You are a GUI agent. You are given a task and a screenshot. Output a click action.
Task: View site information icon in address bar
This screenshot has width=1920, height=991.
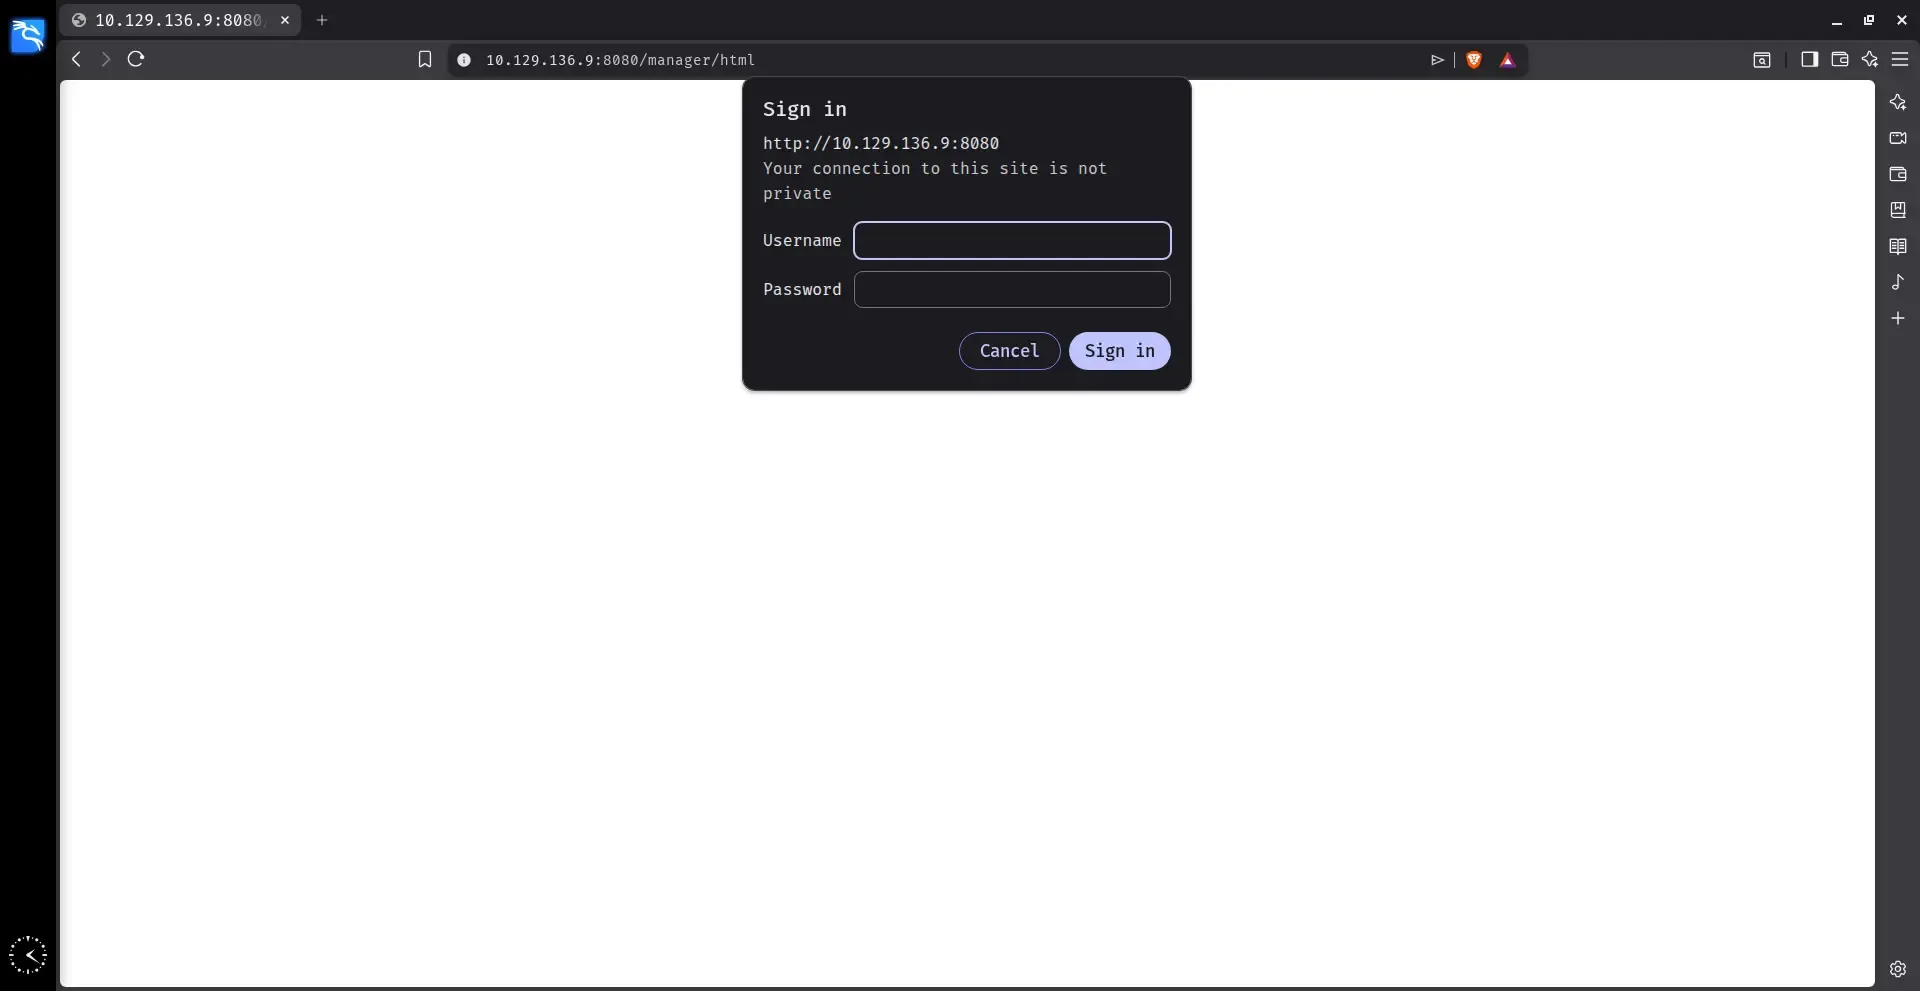click(x=464, y=60)
